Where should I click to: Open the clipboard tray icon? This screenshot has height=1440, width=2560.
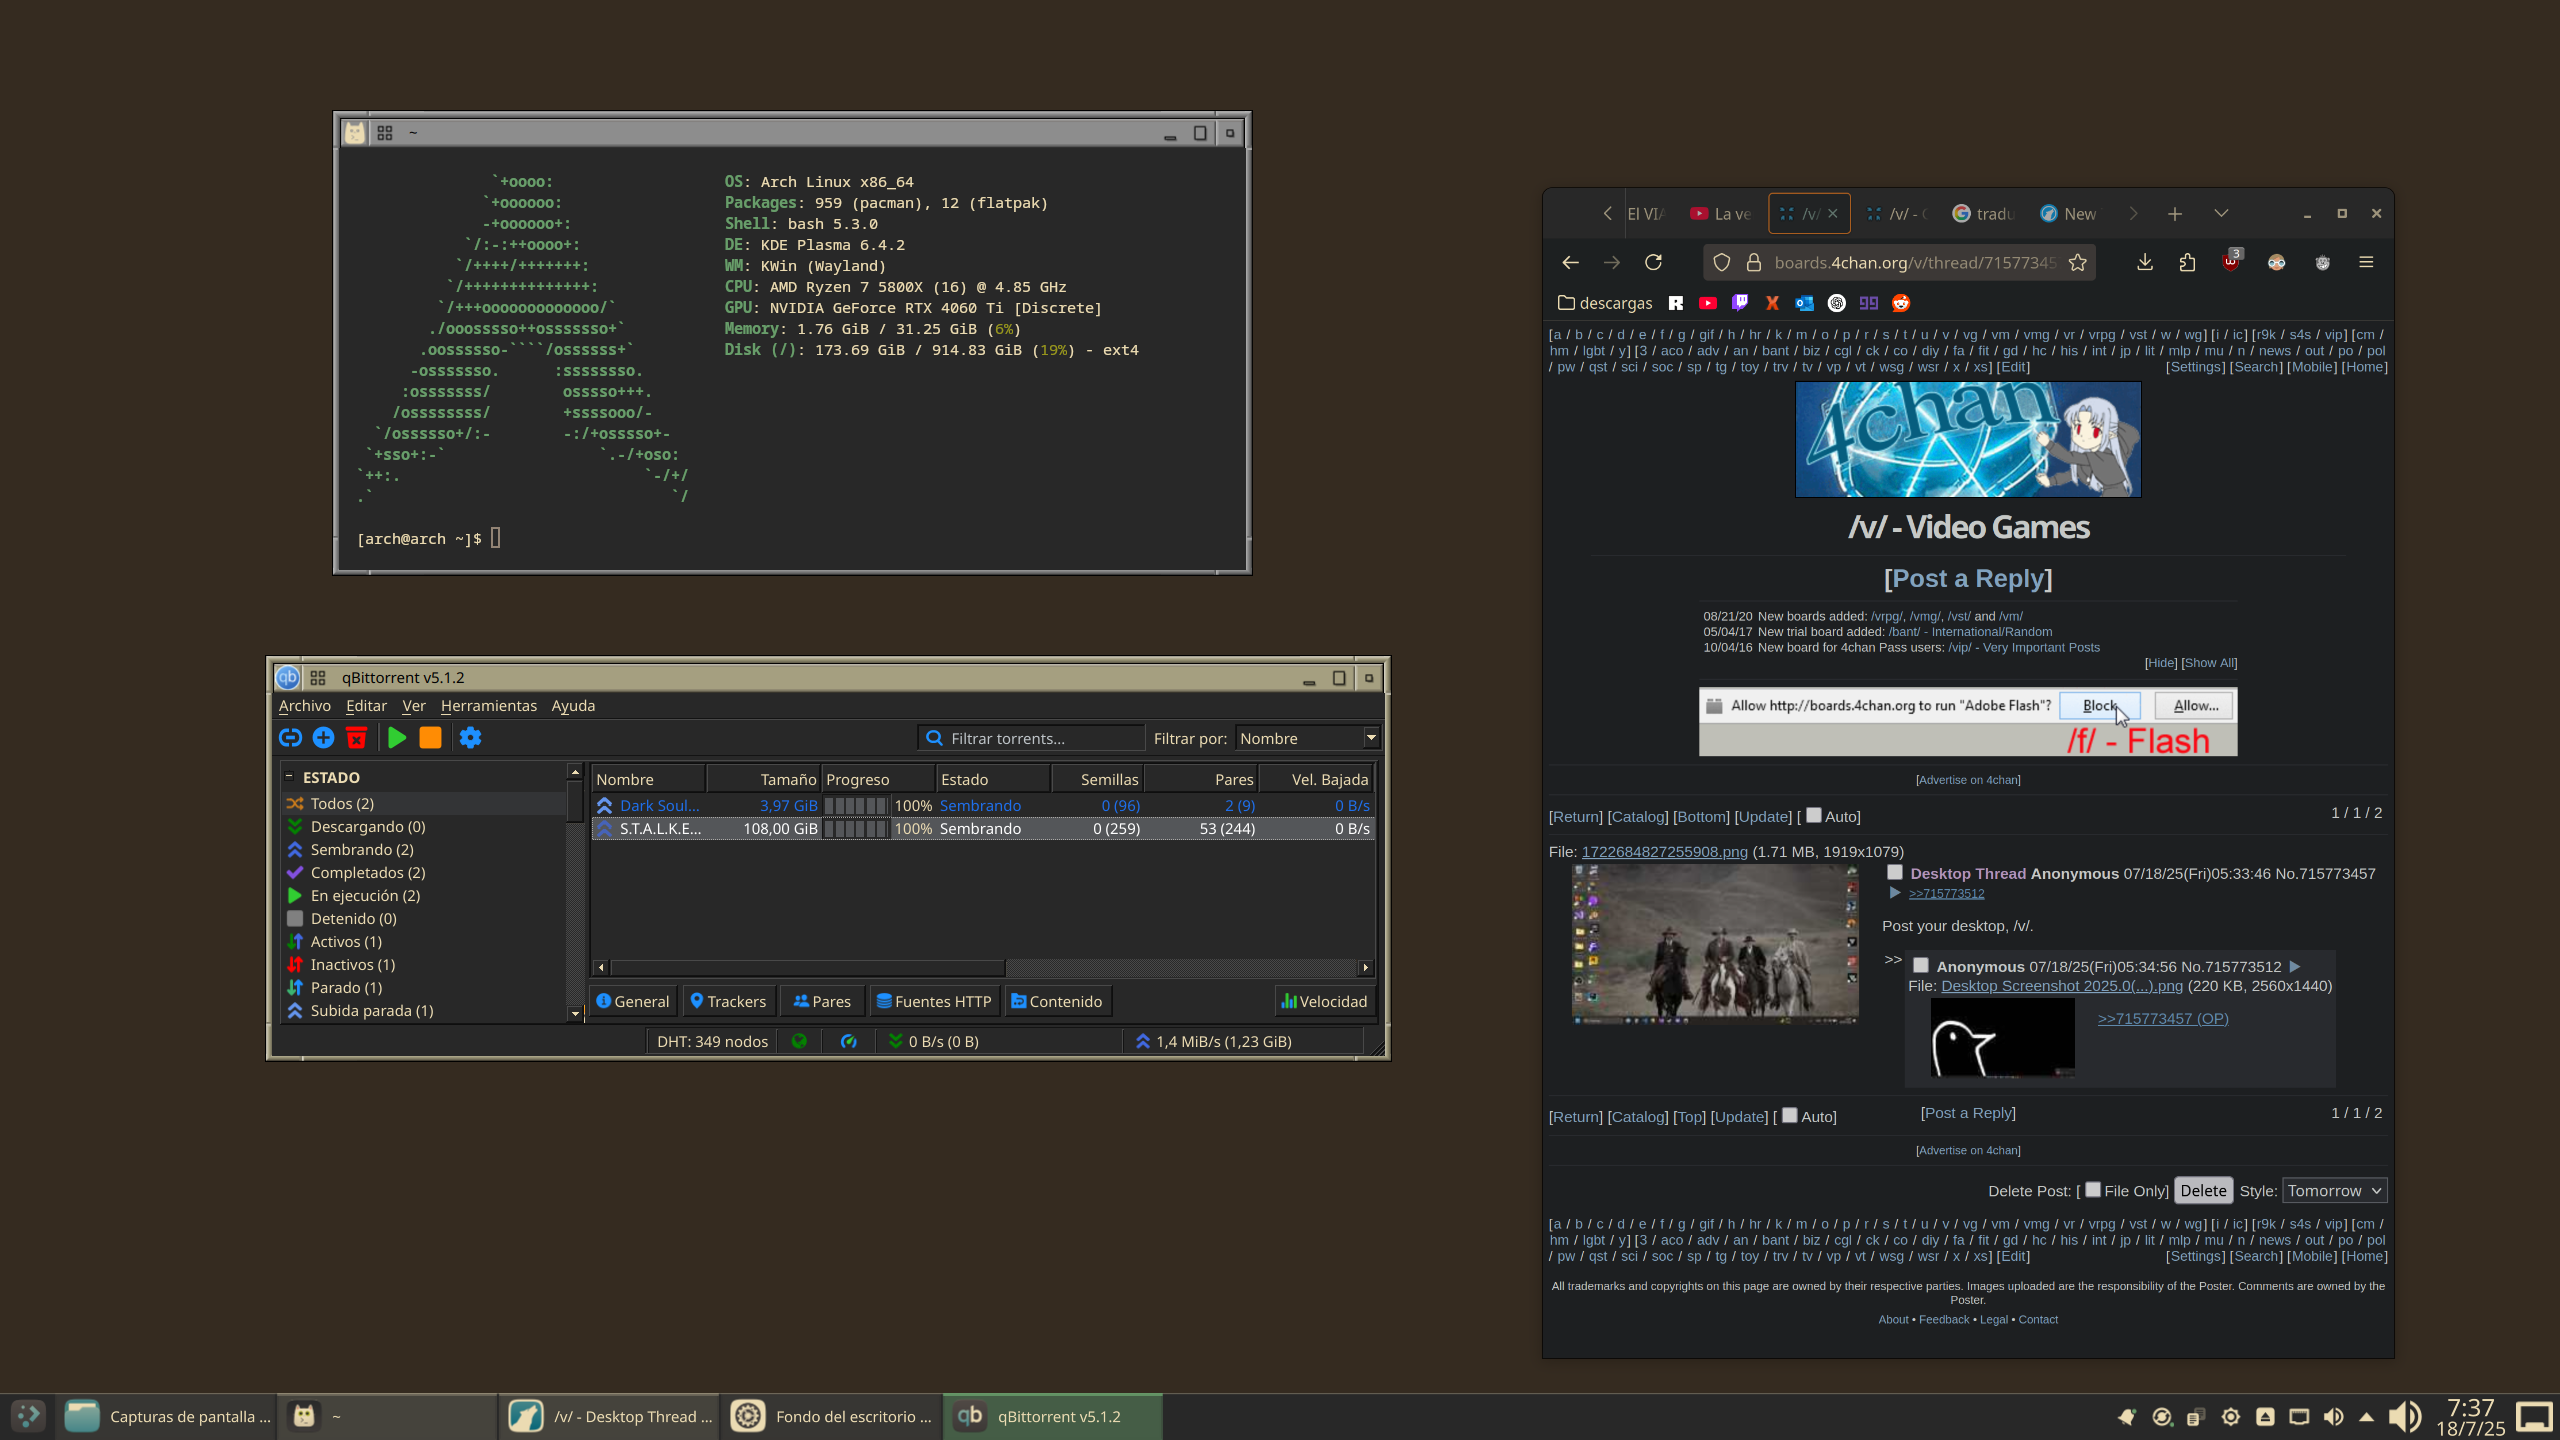tap(2196, 1417)
